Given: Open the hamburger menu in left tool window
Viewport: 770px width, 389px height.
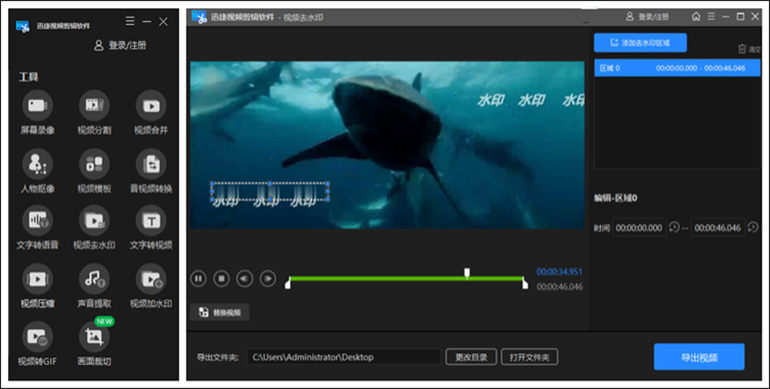Looking at the screenshot, I should pyautogui.click(x=130, y=21).
